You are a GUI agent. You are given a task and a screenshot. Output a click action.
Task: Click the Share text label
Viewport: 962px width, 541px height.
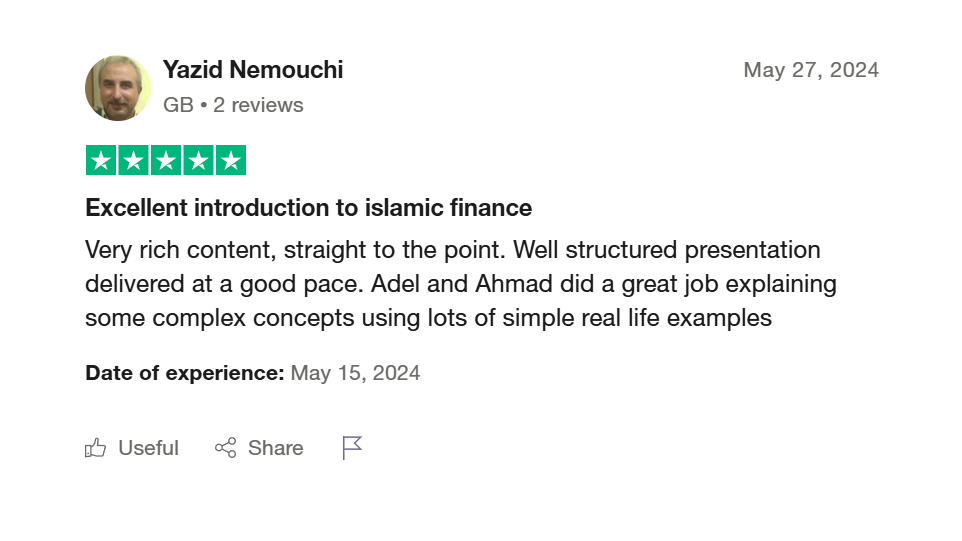pos(275,448)
